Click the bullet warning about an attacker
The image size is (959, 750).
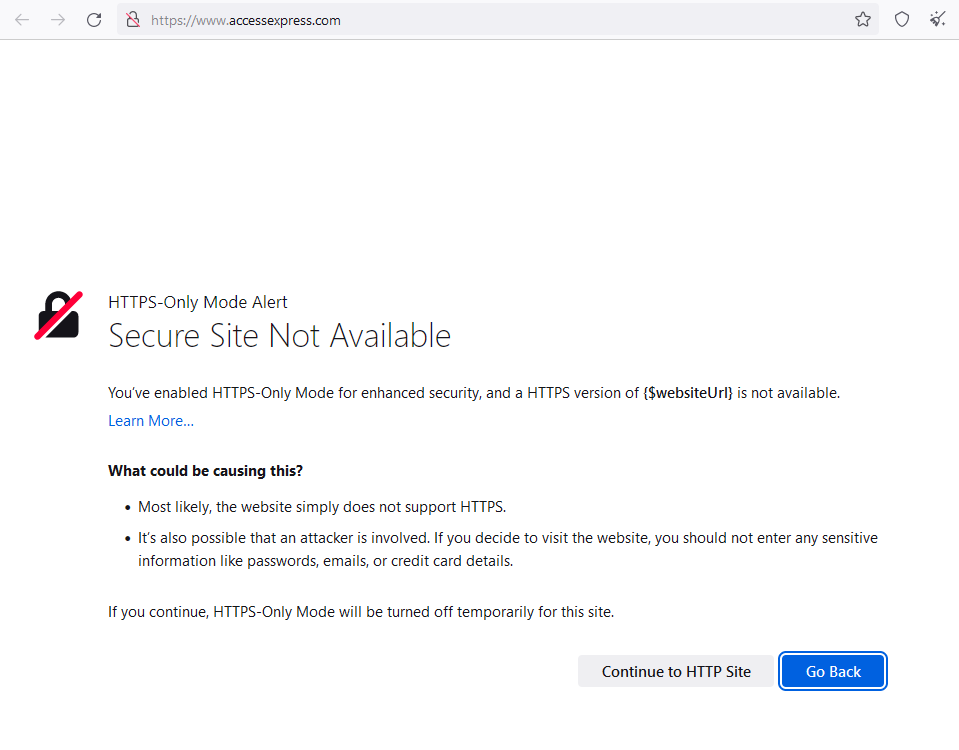coord(507,549)
